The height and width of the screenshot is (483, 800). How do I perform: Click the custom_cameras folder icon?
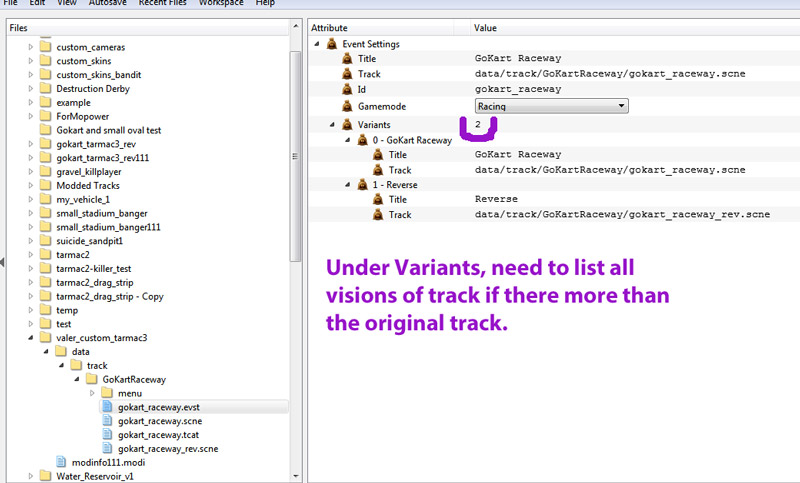coord(45,47)
